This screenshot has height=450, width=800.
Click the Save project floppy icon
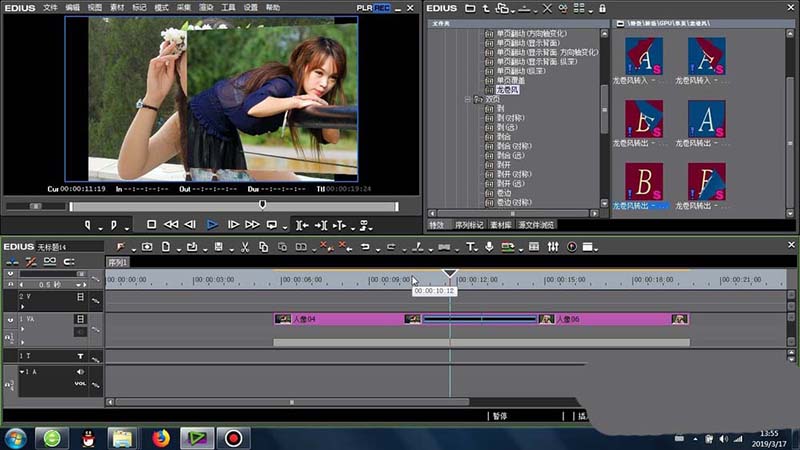coord(218,247)
